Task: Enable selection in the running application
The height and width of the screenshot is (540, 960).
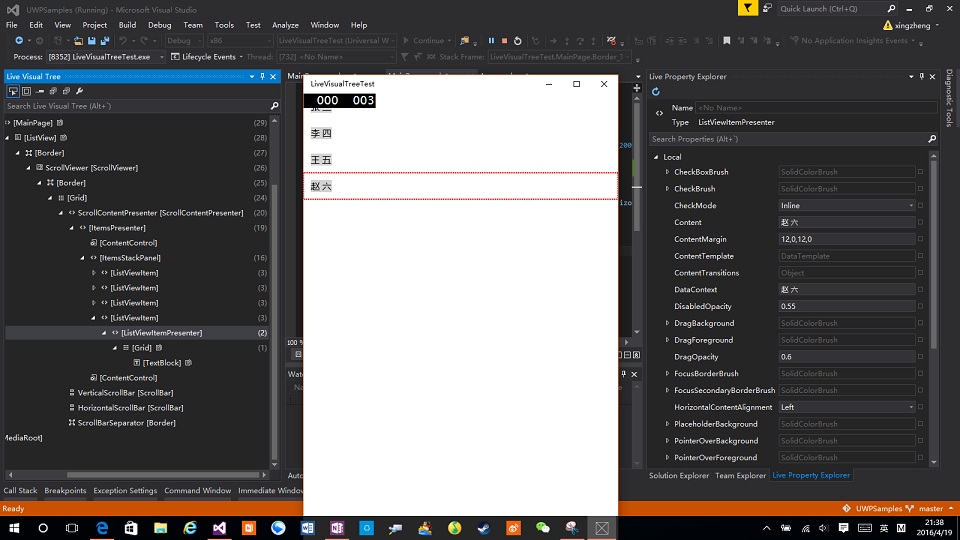Action: coord(13,91)
